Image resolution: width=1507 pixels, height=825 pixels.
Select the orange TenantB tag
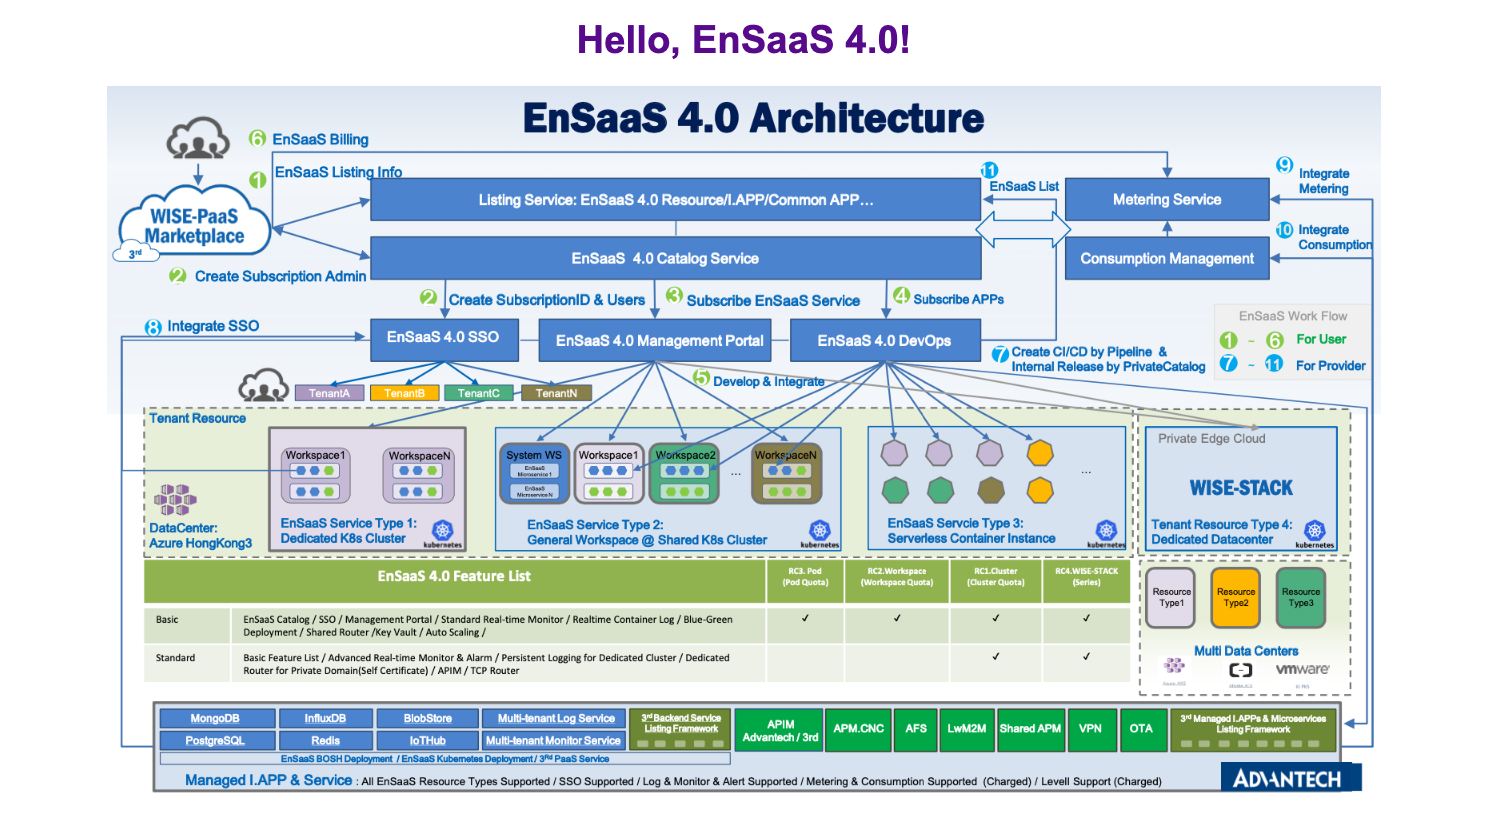point(404,393)
